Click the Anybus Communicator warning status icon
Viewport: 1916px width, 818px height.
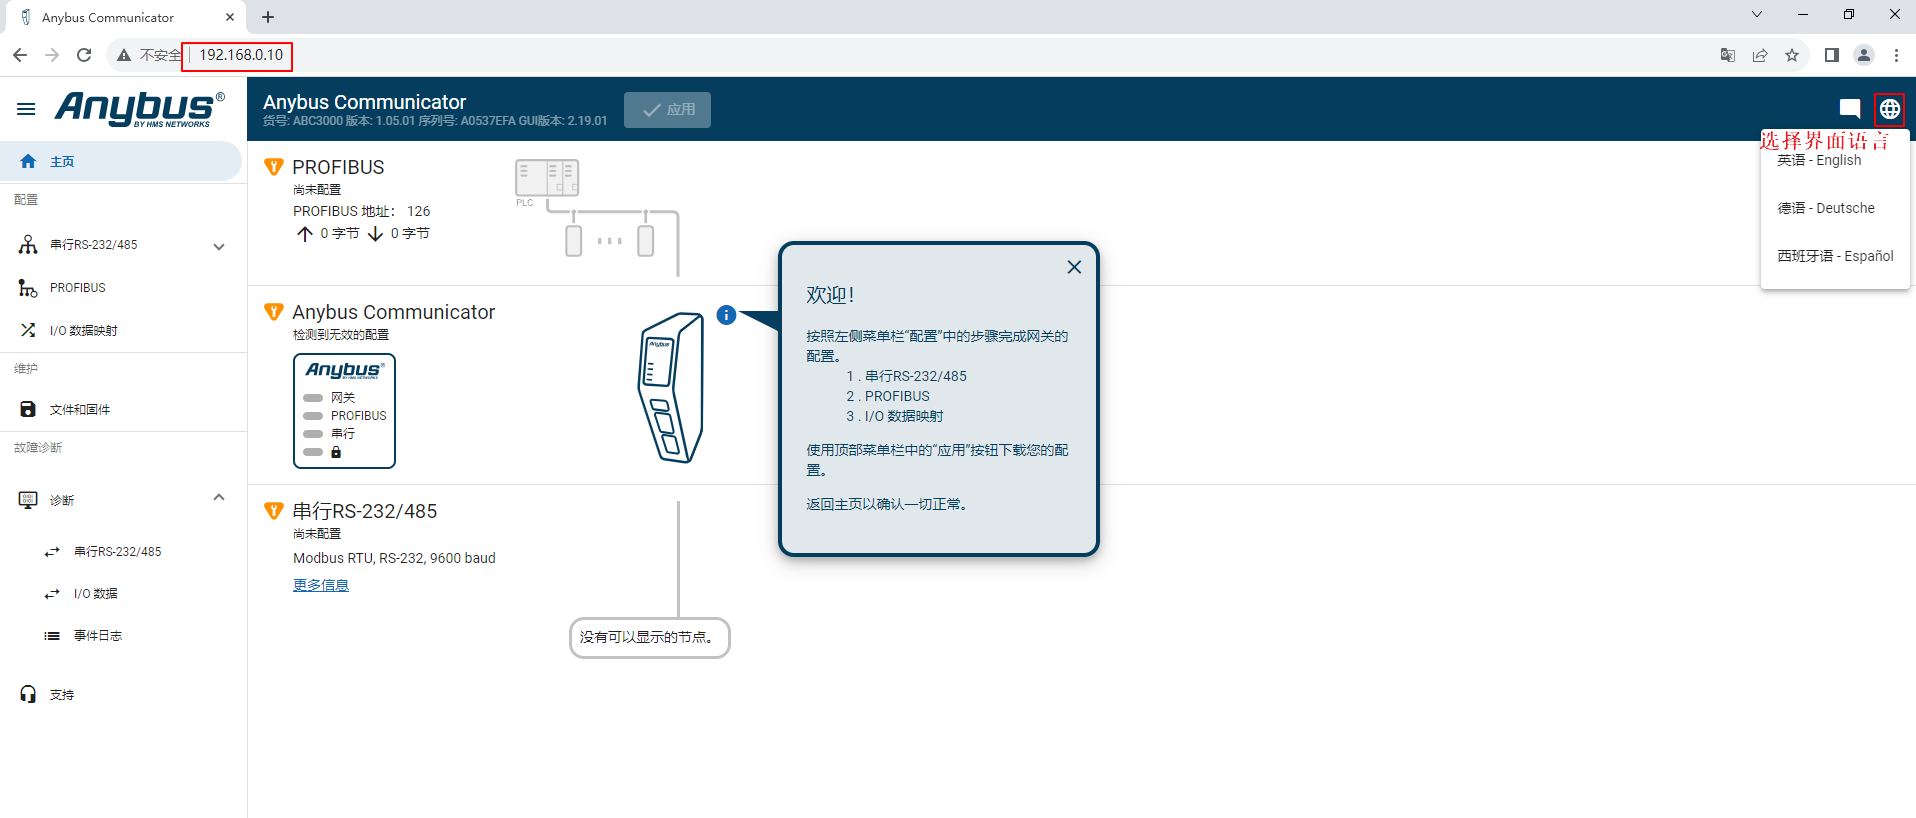coord(273,312)
